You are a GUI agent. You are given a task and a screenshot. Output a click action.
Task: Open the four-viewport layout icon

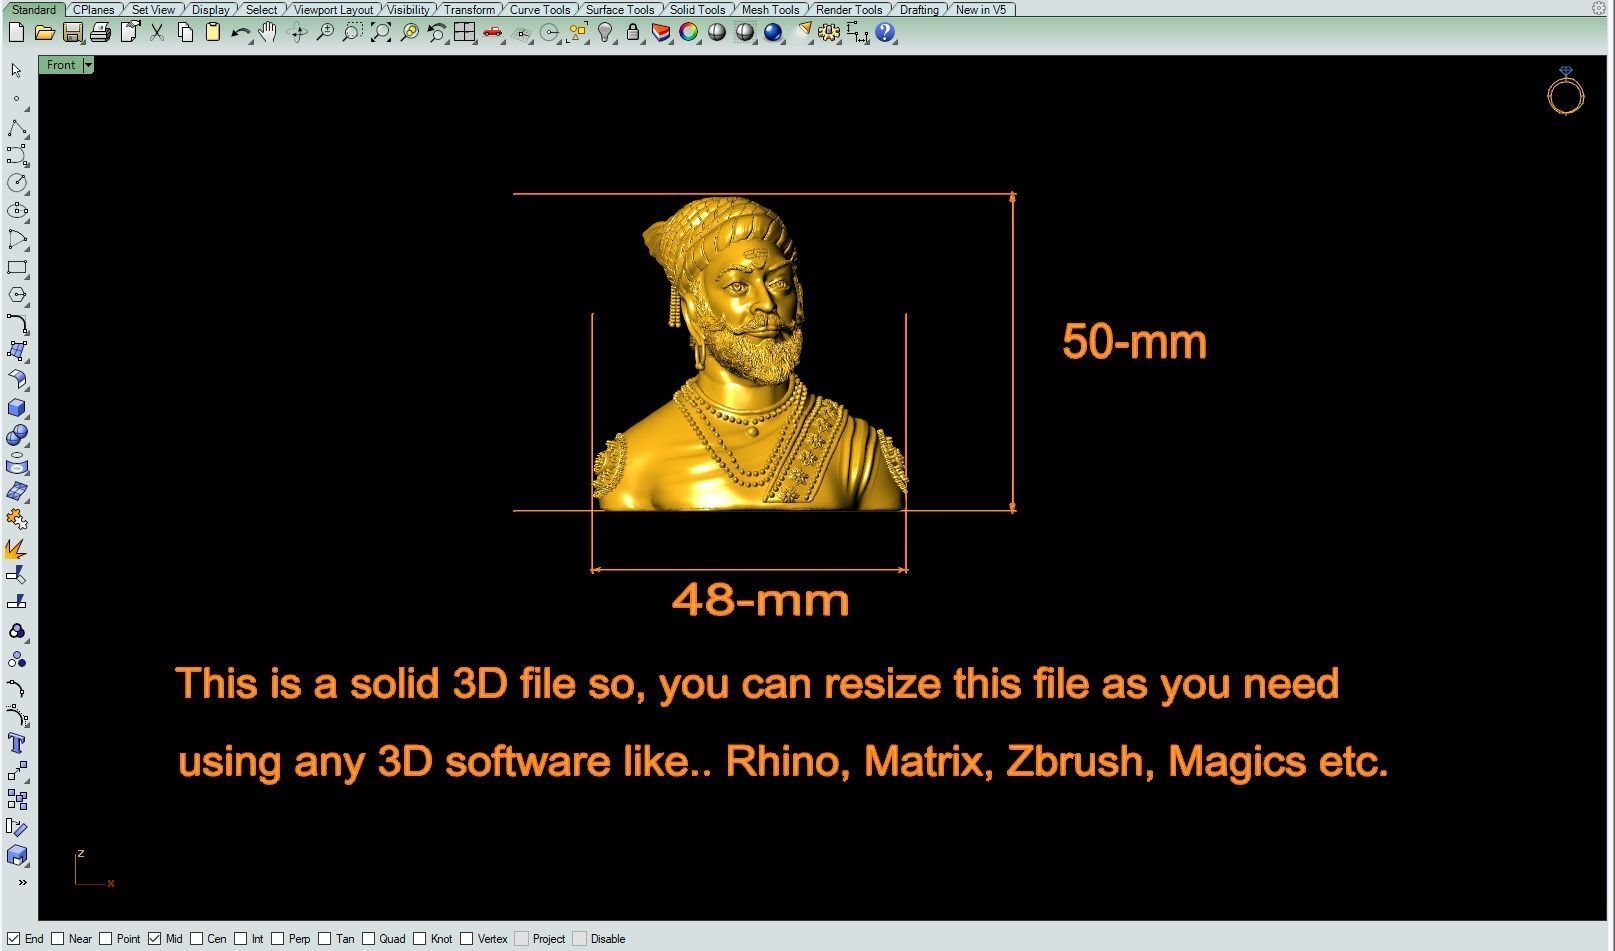click(x=465, y=33)
